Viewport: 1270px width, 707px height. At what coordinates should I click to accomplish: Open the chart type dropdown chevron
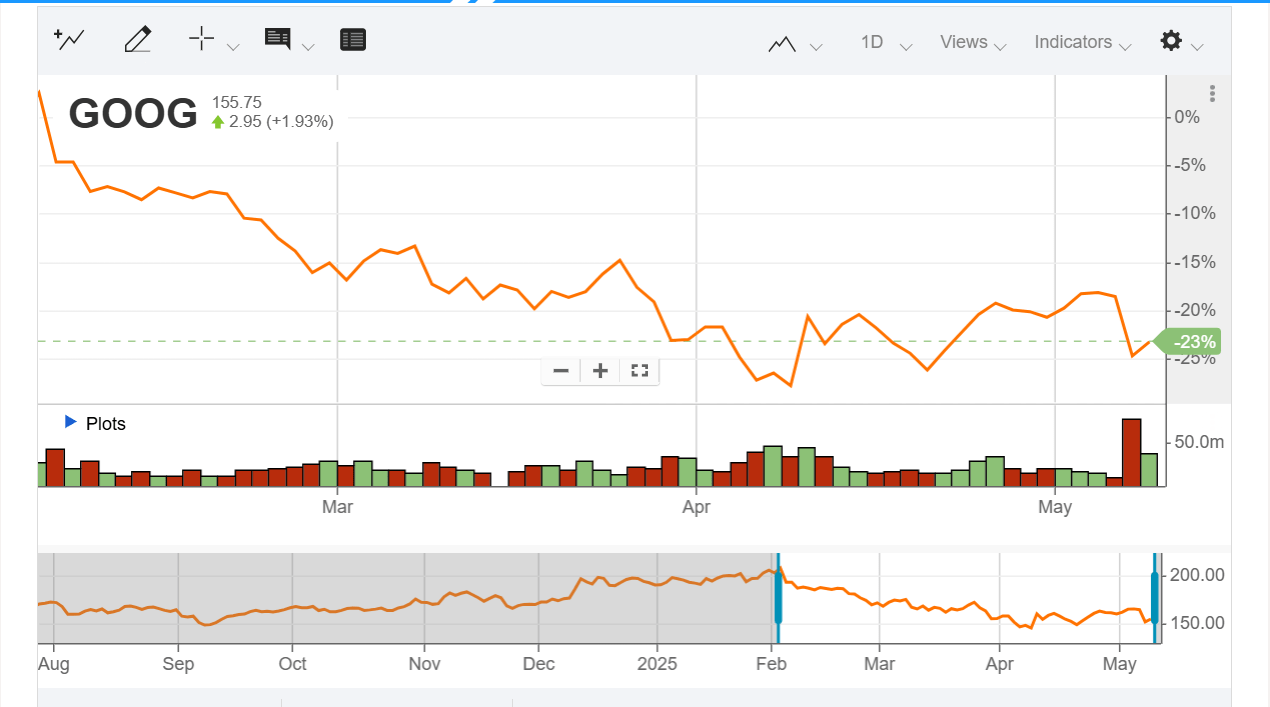pyautogui.click(x=816, y=46)
